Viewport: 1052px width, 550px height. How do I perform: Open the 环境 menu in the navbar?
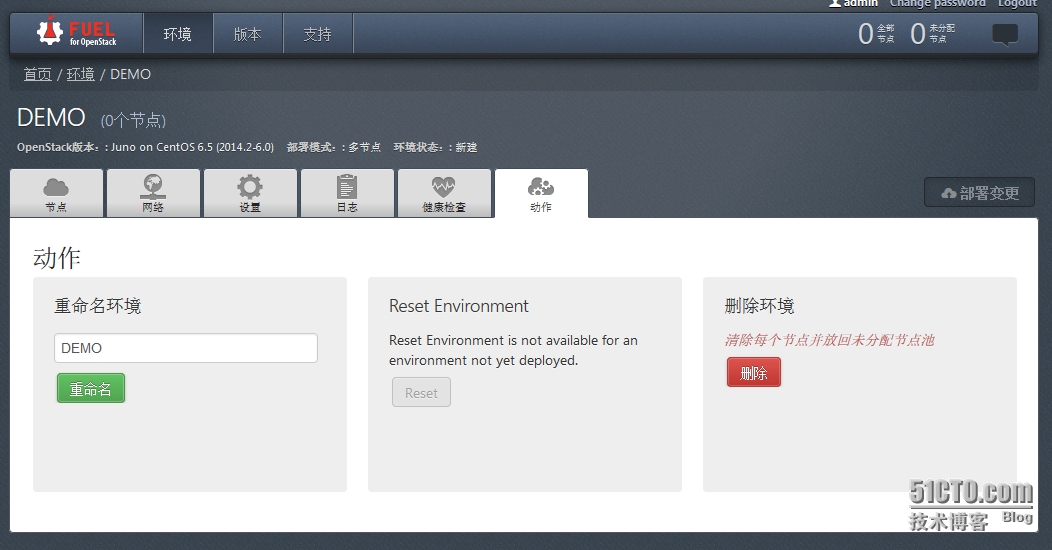click(178, 34)
